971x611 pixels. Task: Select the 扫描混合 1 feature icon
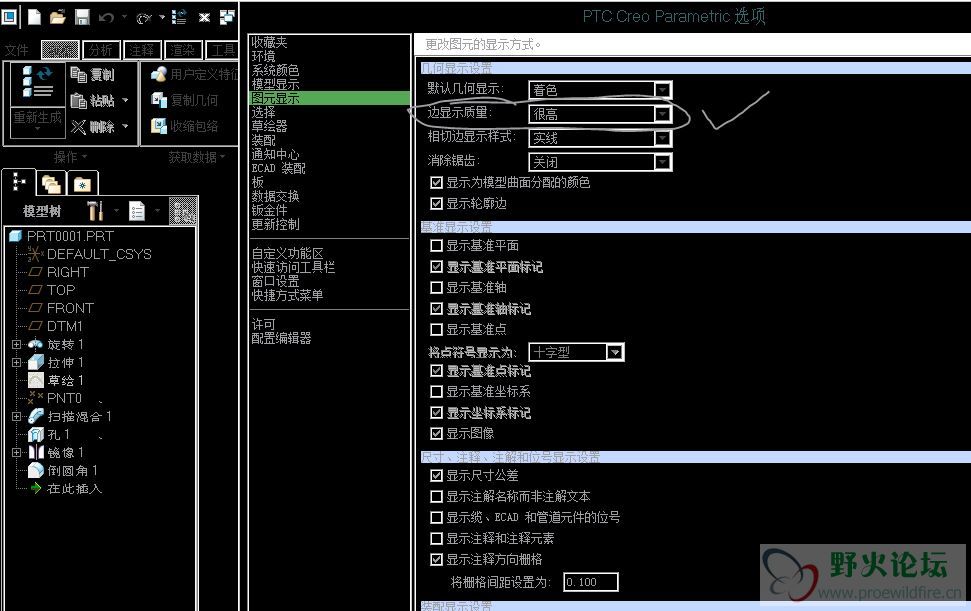(36, 416)
